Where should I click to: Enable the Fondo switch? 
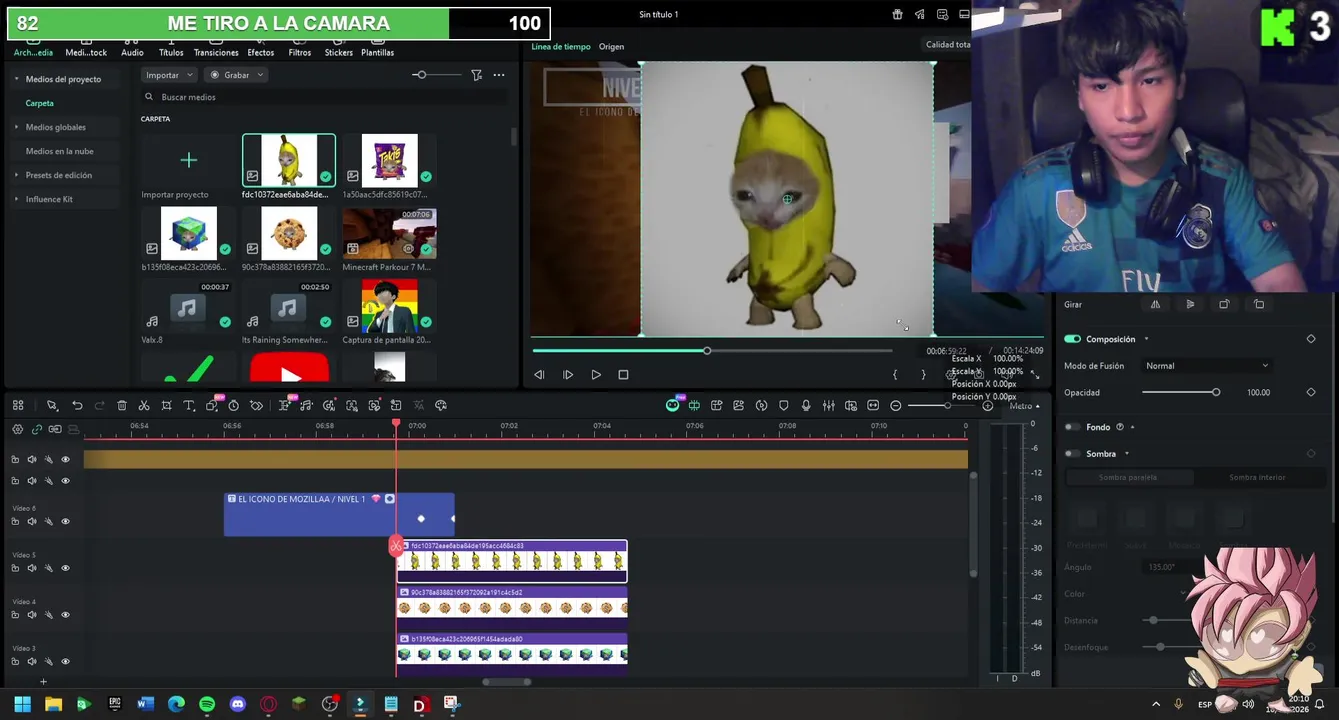(1072, 427)
